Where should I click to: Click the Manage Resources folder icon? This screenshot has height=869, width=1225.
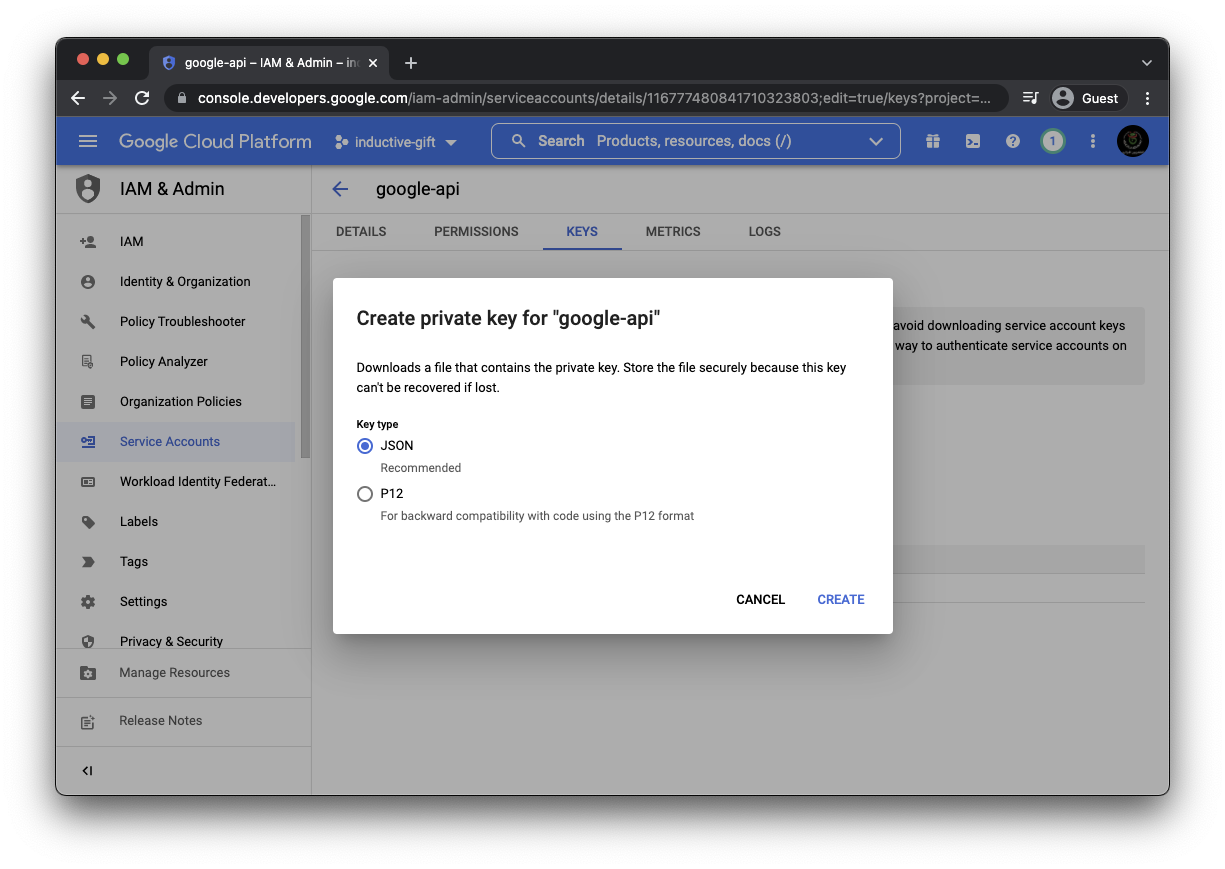88,673
